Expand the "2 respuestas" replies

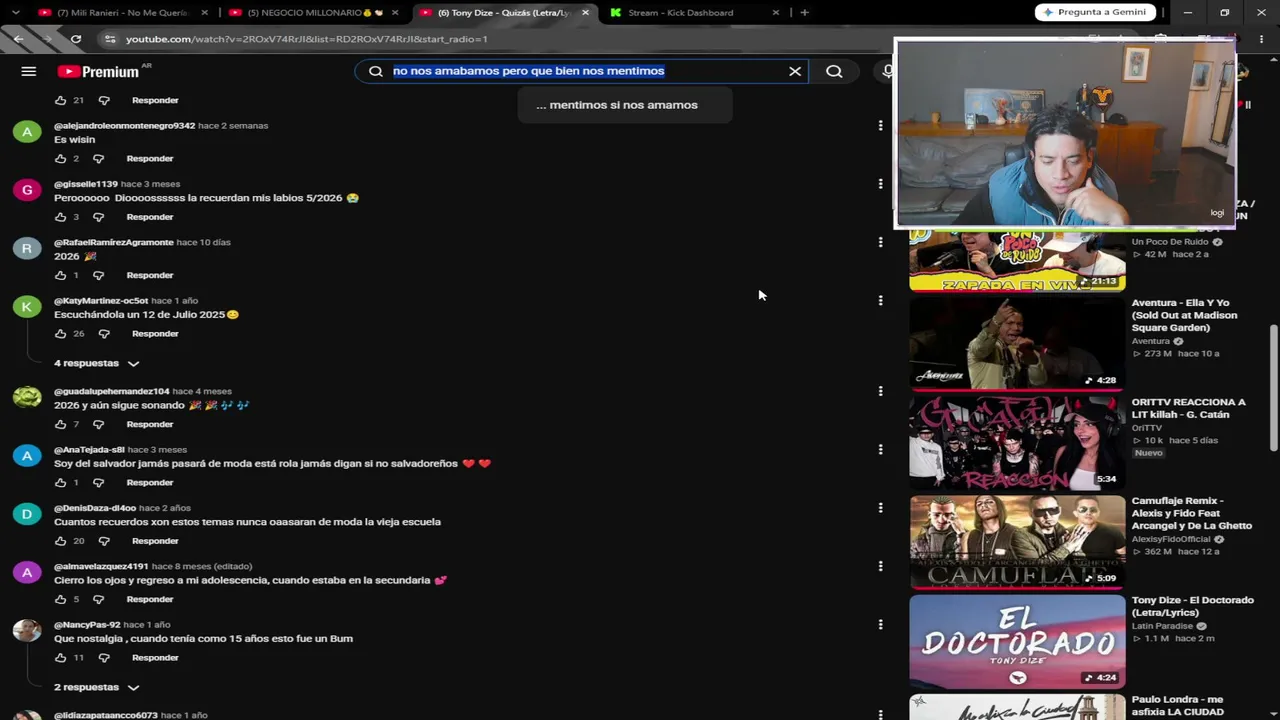(96, 687)
